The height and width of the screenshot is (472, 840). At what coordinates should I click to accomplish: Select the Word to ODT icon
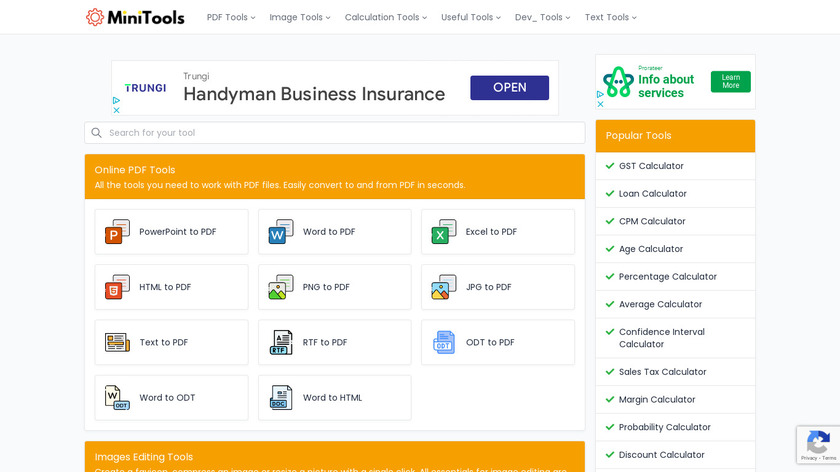117,398
